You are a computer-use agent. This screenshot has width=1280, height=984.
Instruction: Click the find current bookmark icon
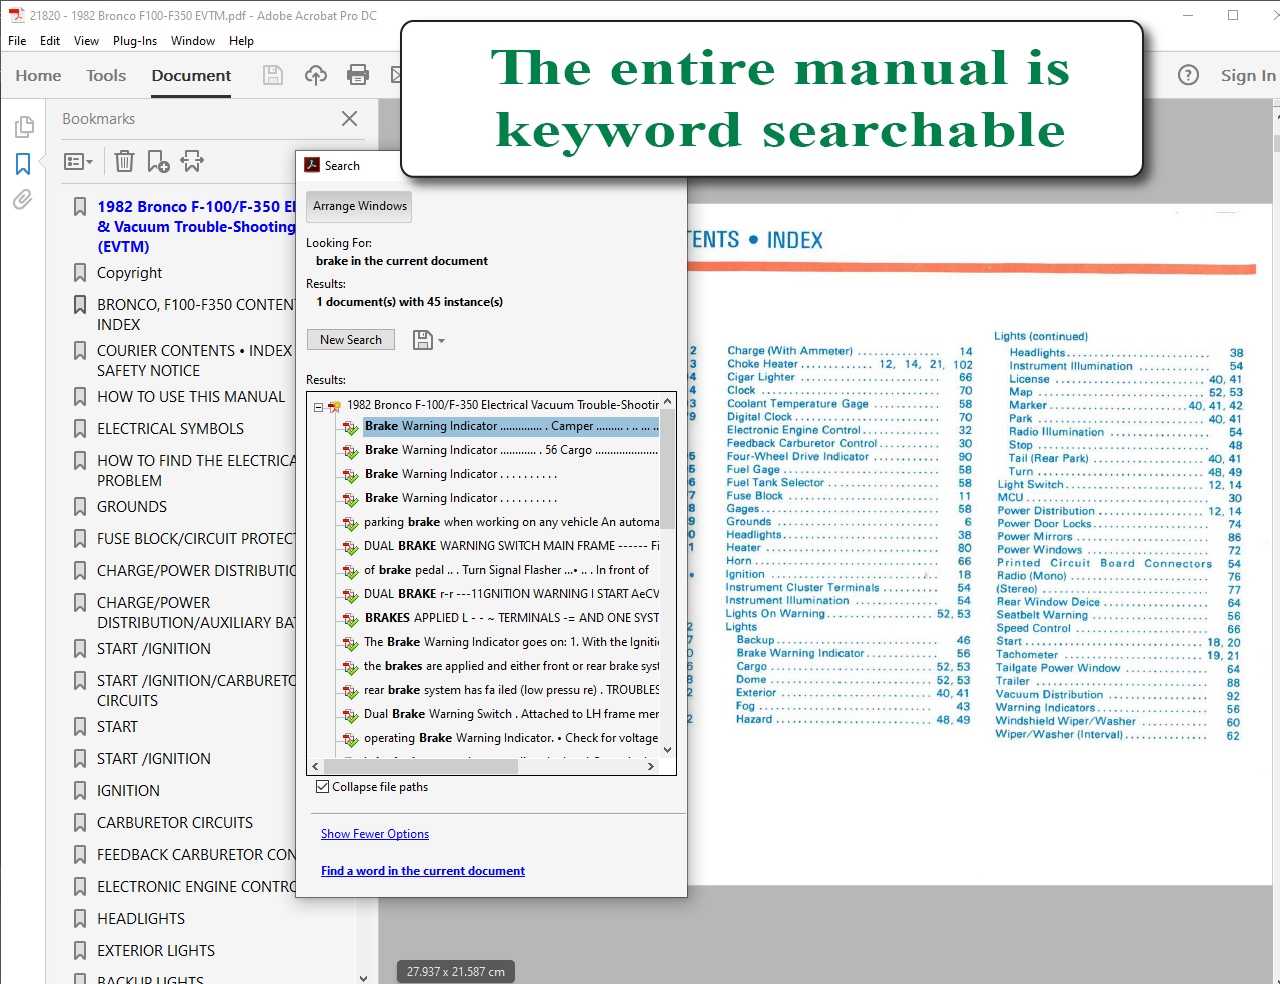click(x=192, y=161)
